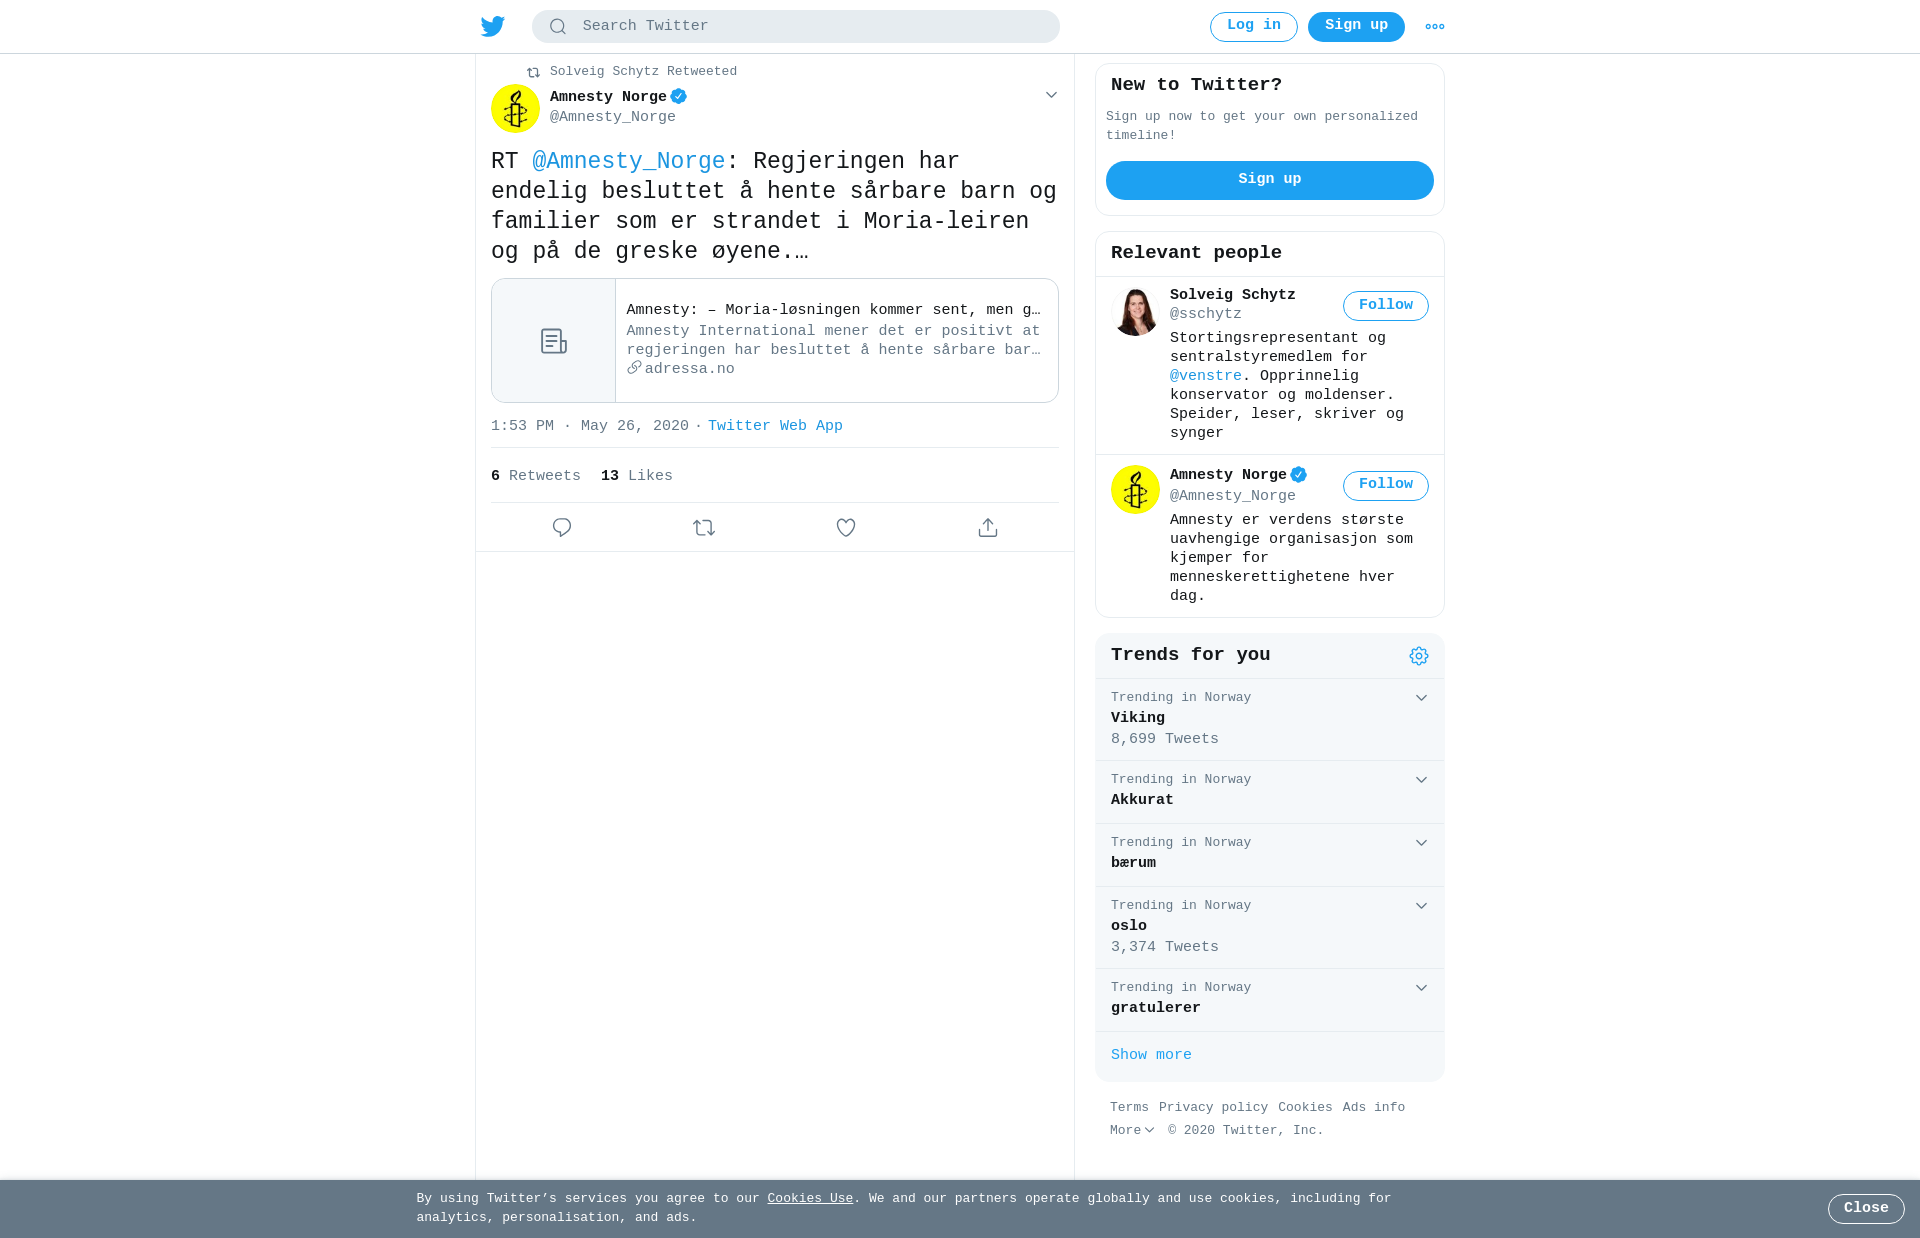This screenshot has width=1920, height=1238.
Task: Click the retweet icon under the tweet
Action: (x=704, y=527)
